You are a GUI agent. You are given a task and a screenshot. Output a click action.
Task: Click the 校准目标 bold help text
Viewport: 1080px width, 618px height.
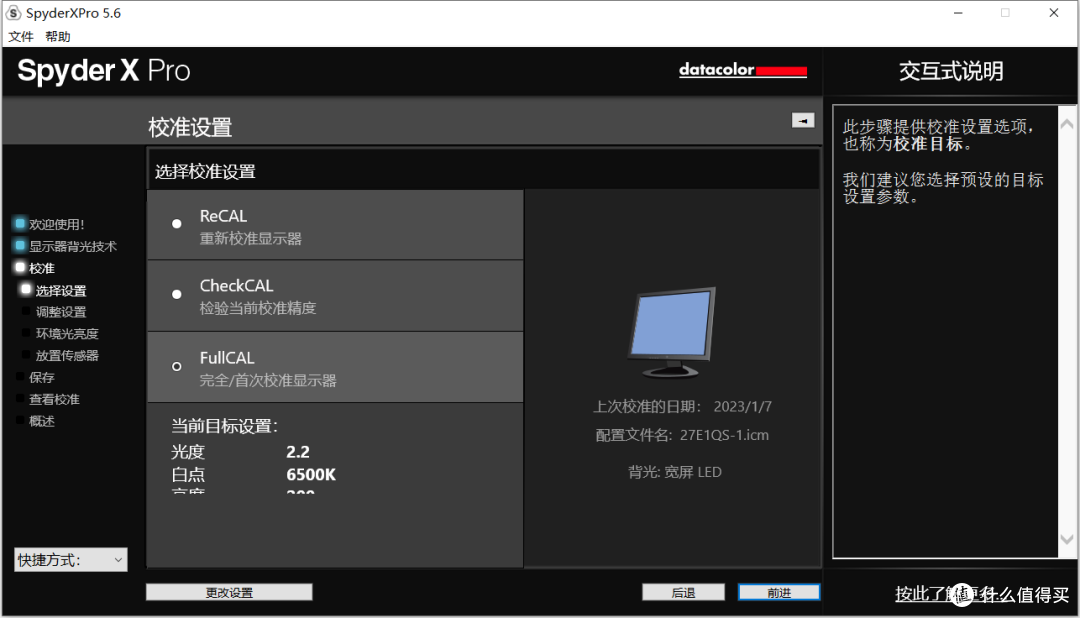point(927,144)
